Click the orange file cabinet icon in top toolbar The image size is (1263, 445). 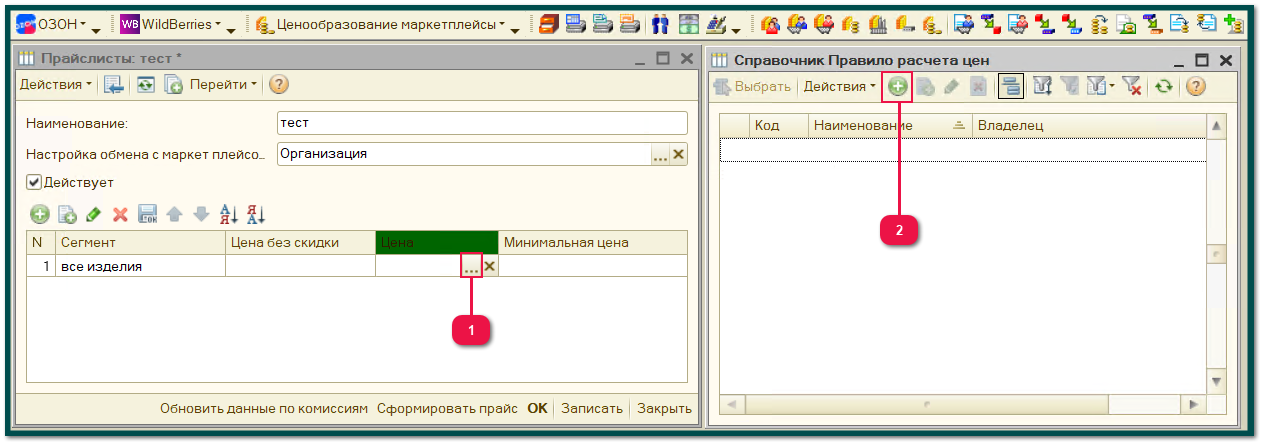coord(549,22)
